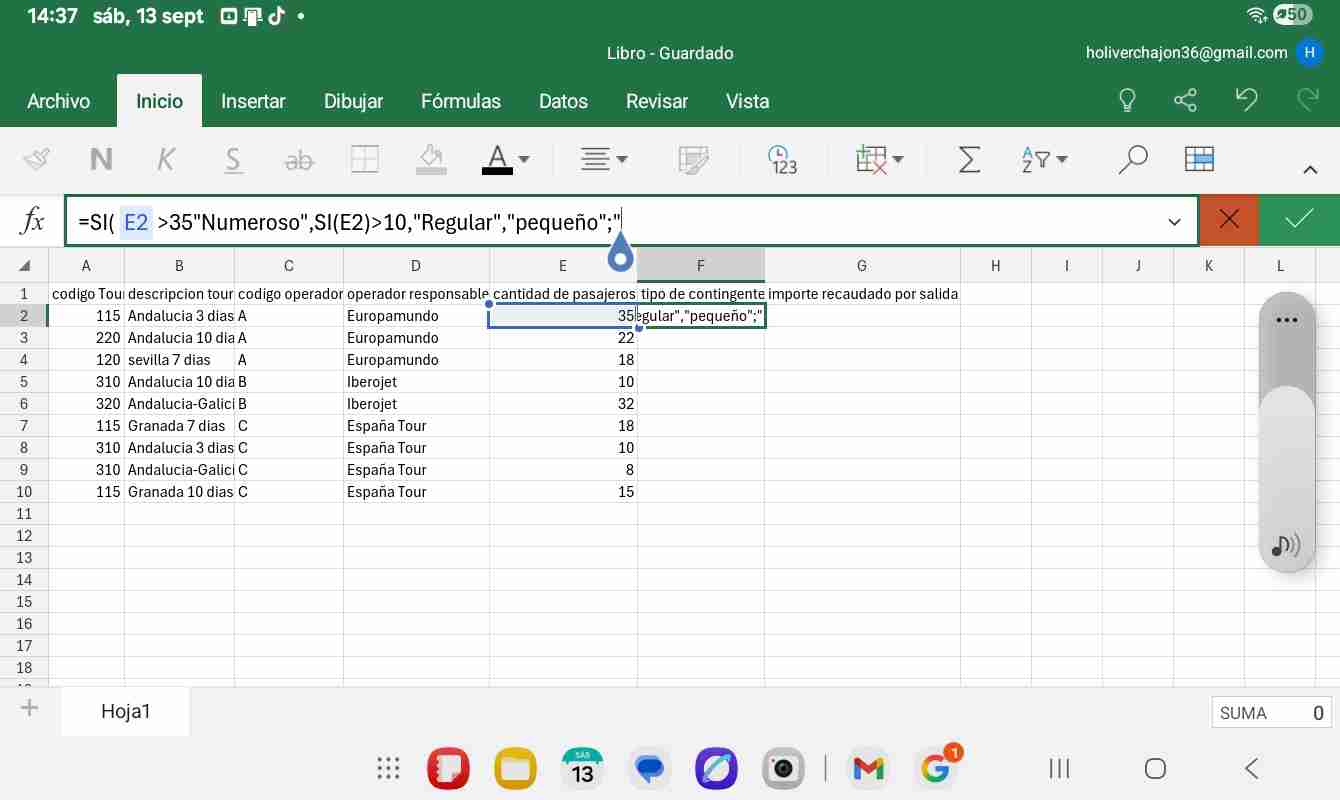This screenshot has width=1340, height=800.
Task: Open Gmail from the taskbar
Action: [868, 768]
